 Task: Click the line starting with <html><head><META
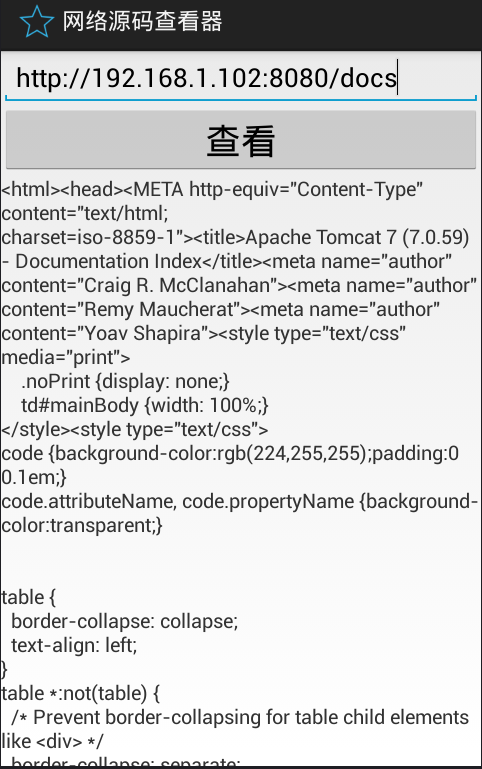[x=212, y=190]
